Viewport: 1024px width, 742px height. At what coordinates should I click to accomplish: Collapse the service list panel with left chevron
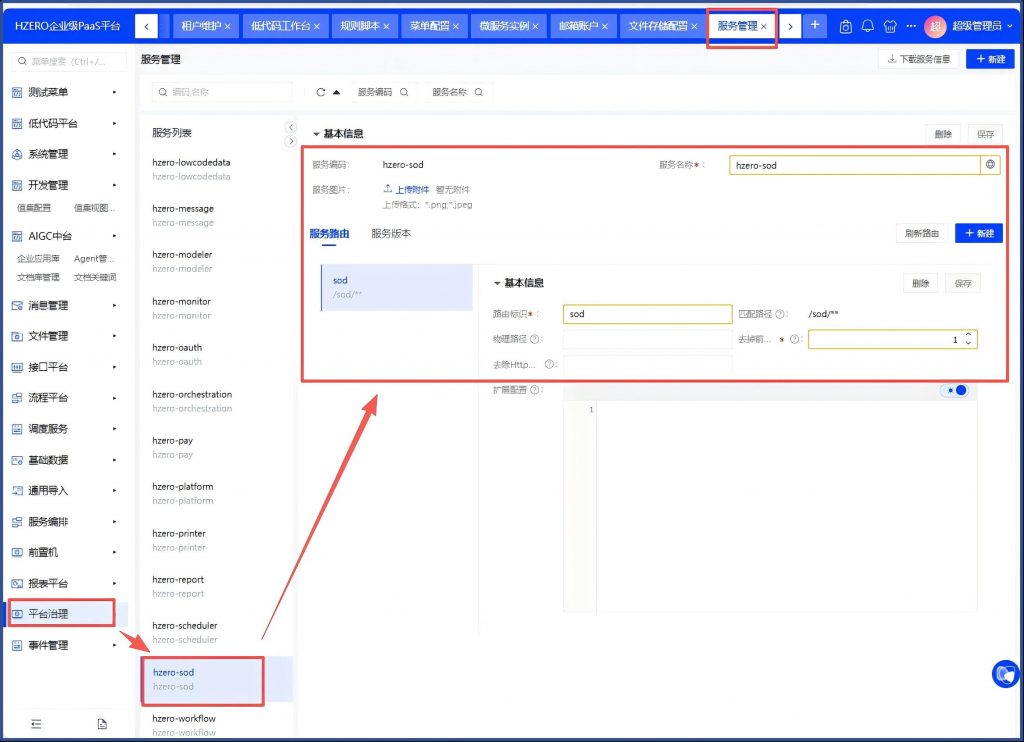click(291, 127)
